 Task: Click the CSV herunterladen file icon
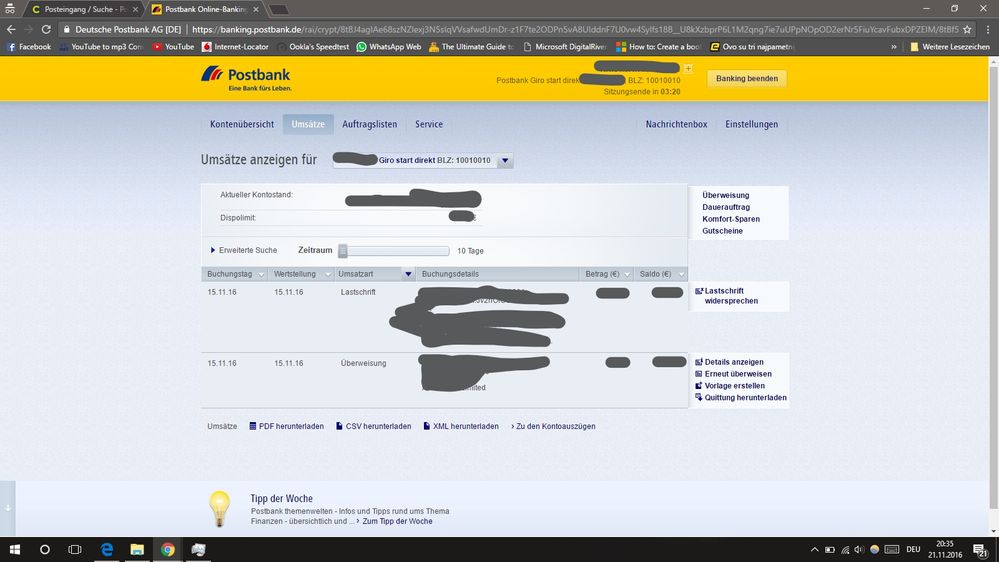click(340, 426)
